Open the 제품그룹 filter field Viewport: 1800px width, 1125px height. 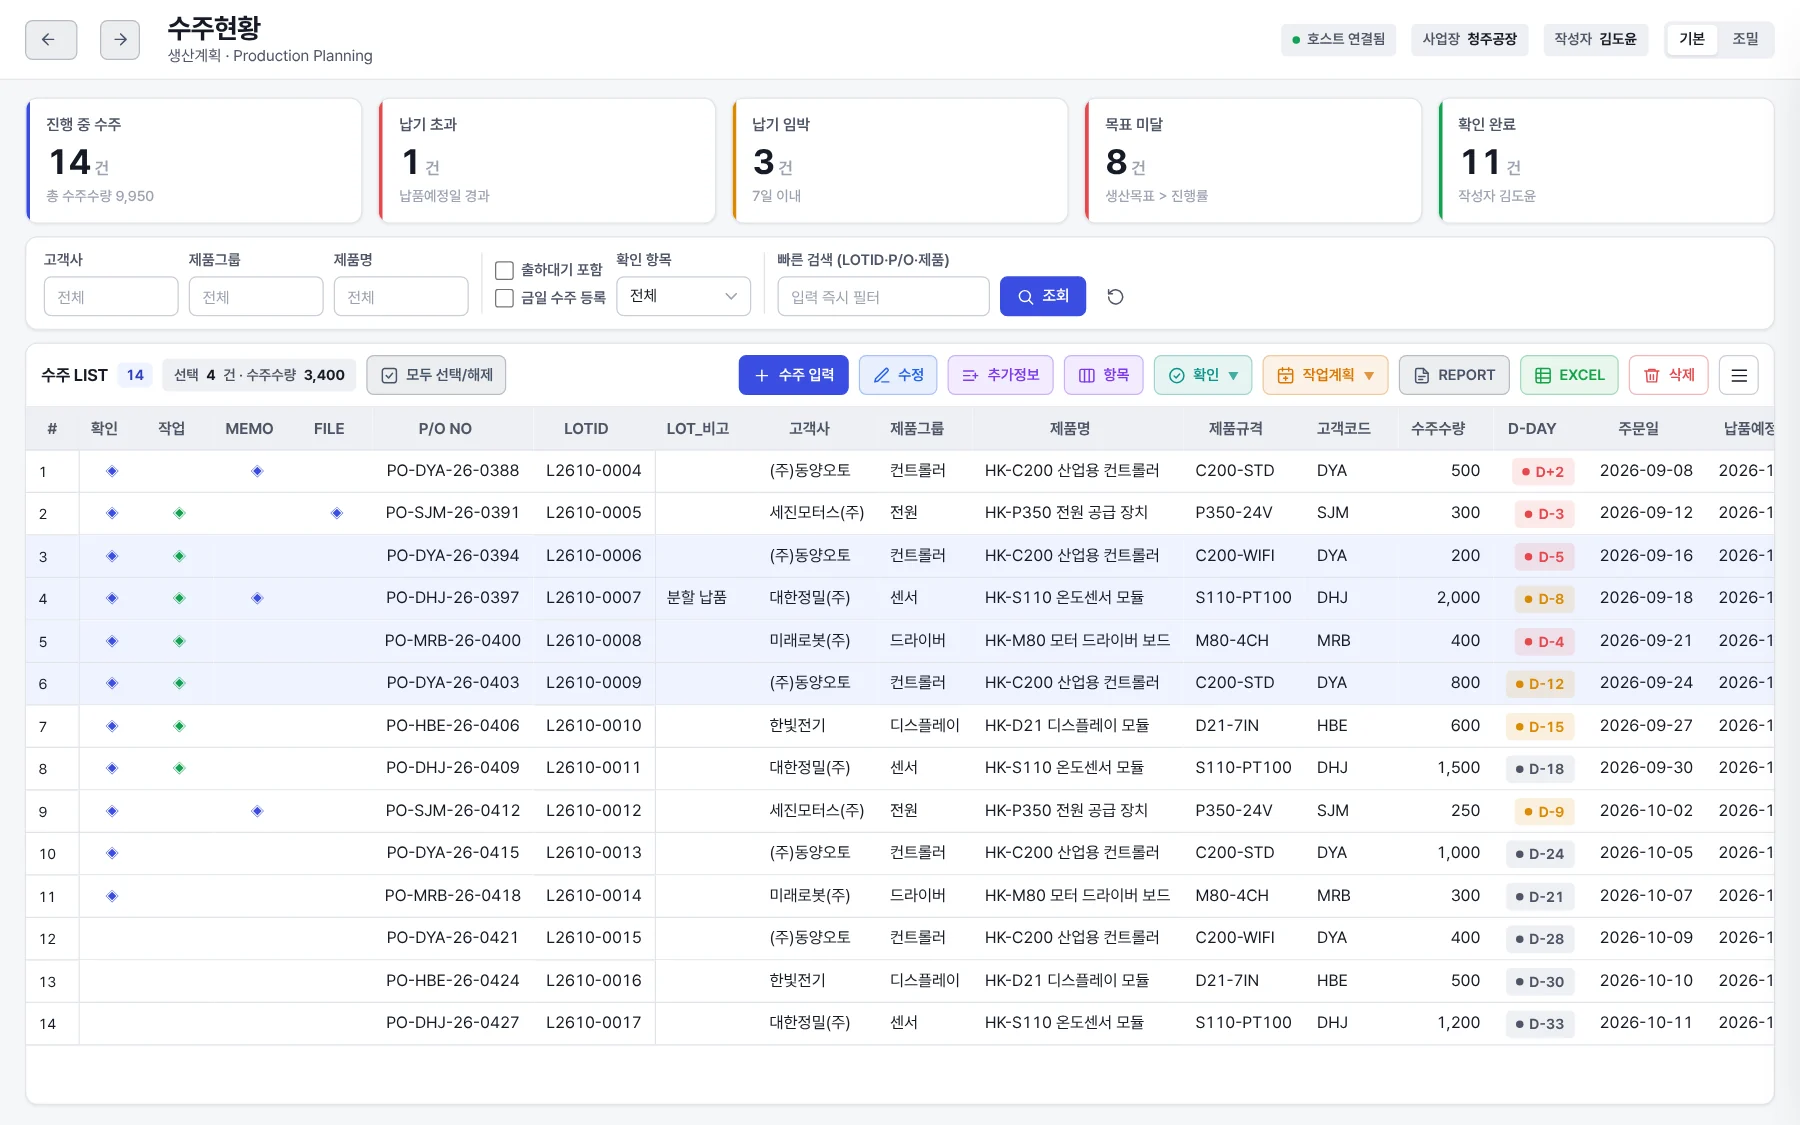pyautogui.click(x=256, y=297)
